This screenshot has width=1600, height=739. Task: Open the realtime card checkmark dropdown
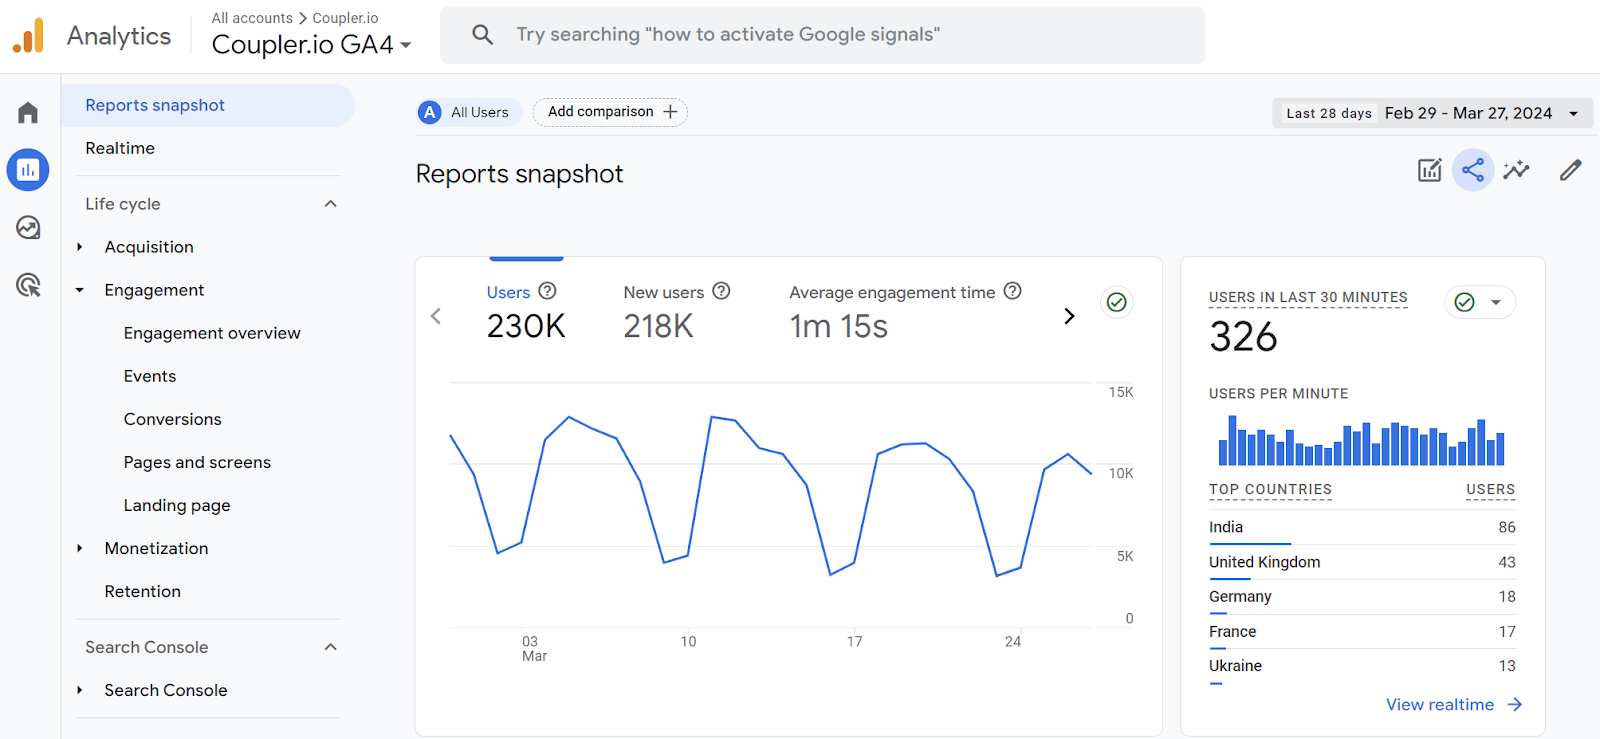1480,302
